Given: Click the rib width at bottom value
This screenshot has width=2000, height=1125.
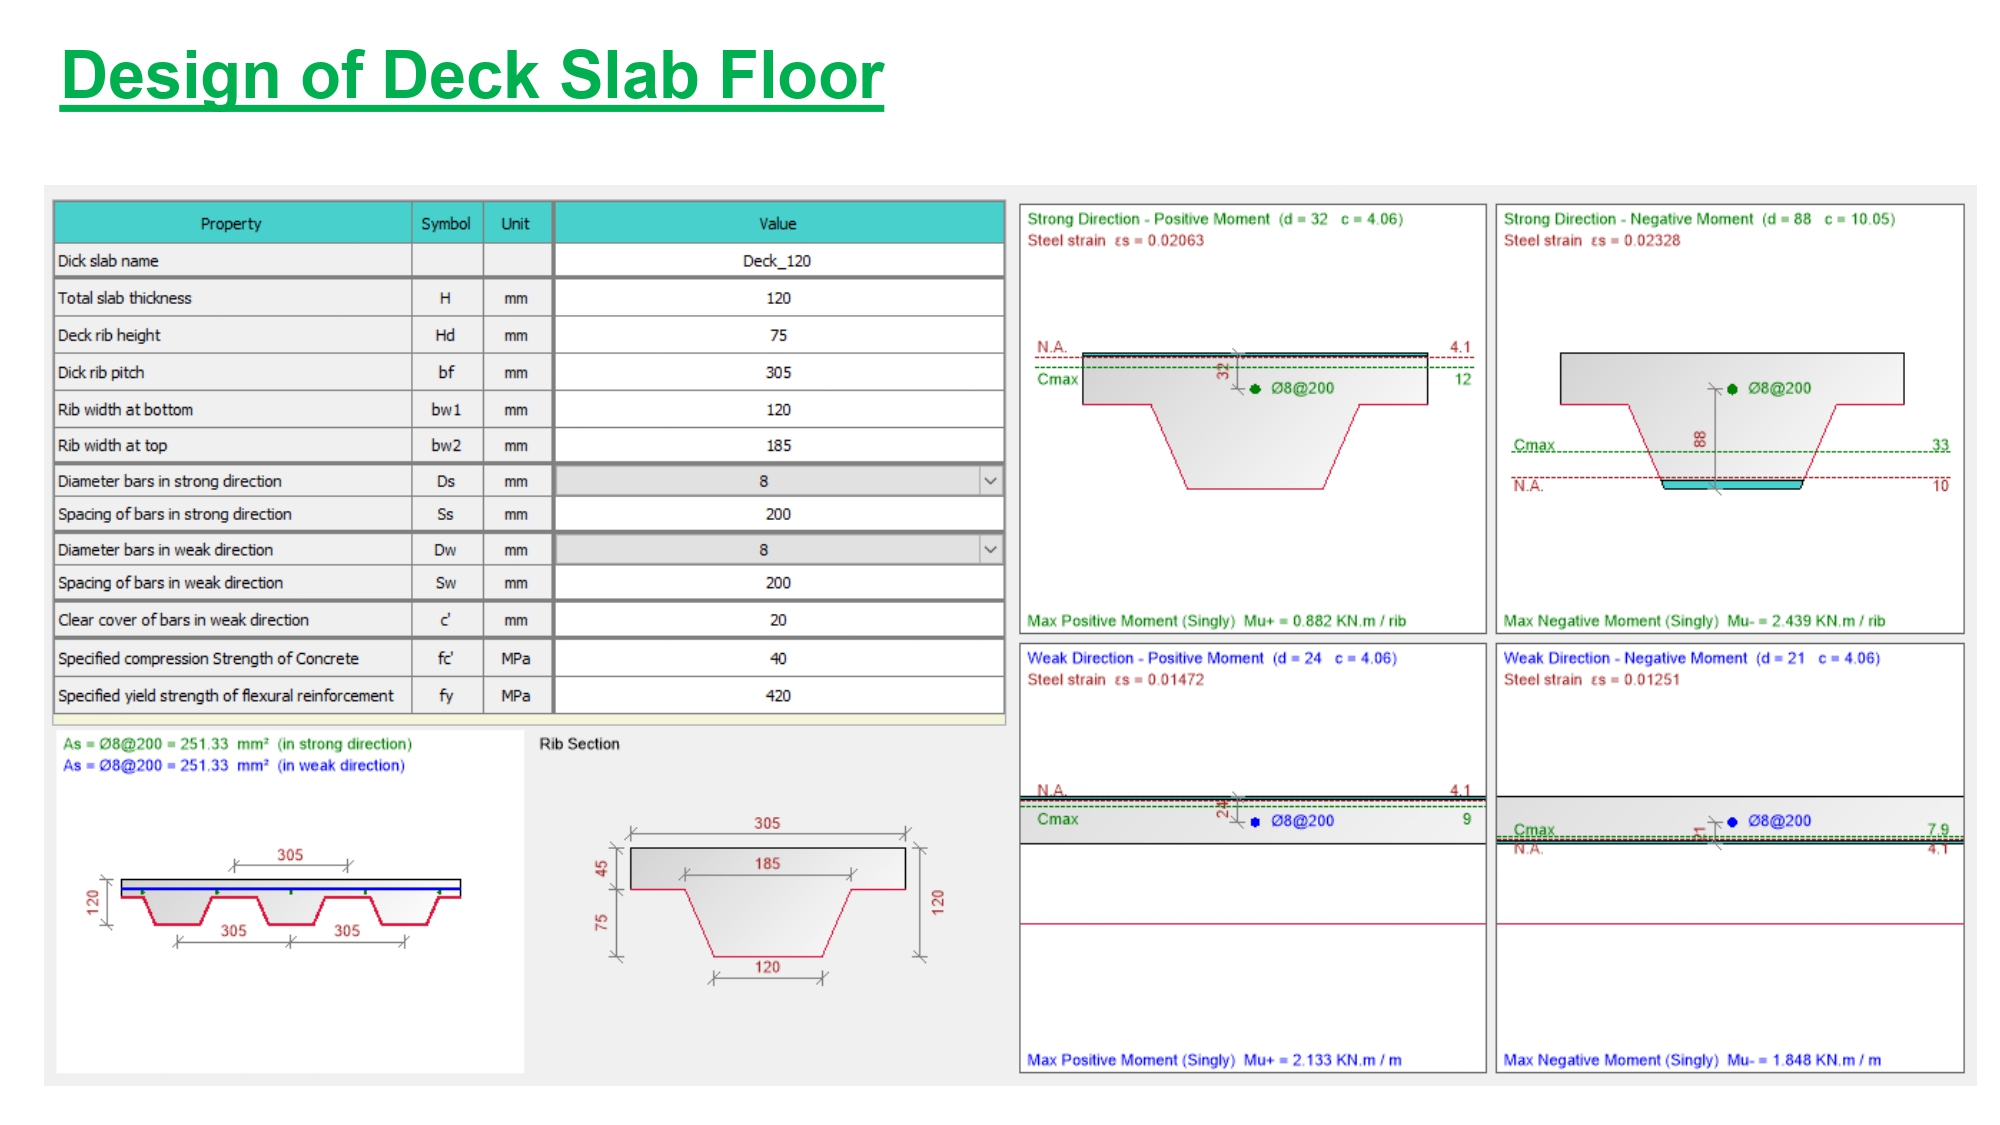Looking at the screenshot, I should 778,409.
